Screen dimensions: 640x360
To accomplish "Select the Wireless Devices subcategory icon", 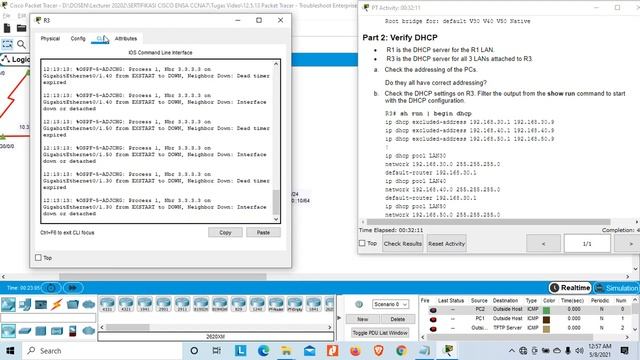I will (57, 331).
